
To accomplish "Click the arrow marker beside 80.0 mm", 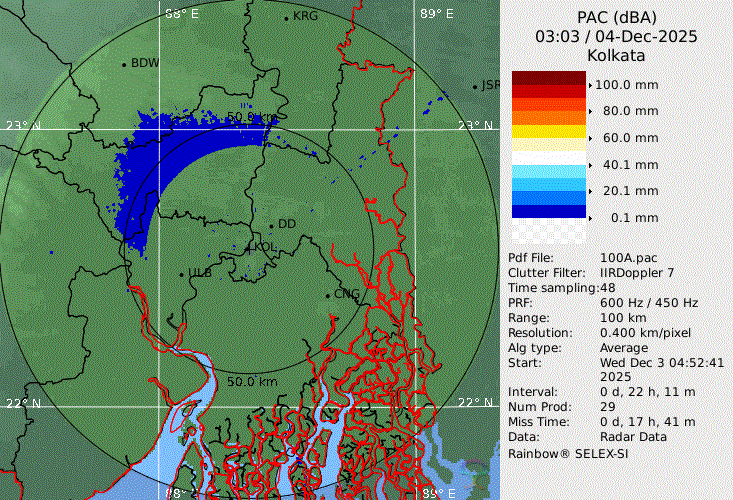I will coord(591,111).
